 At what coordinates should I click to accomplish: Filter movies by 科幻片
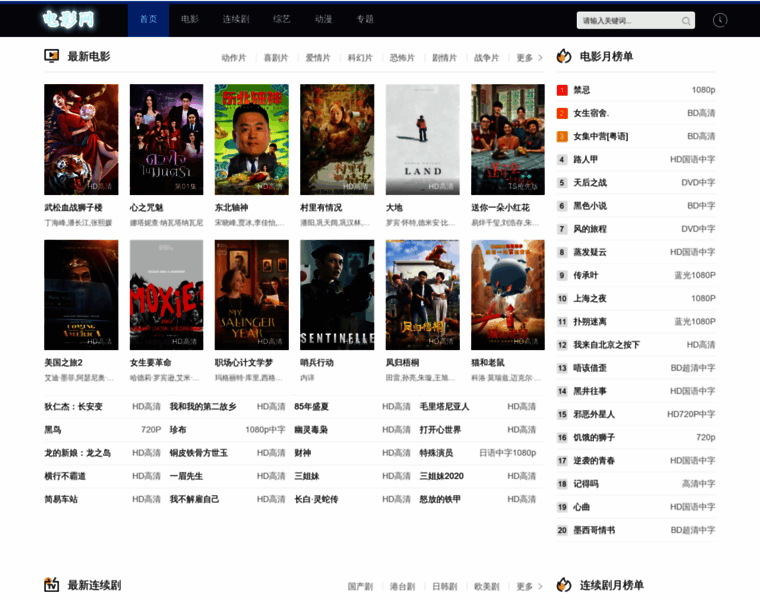[x=360, y=58]
